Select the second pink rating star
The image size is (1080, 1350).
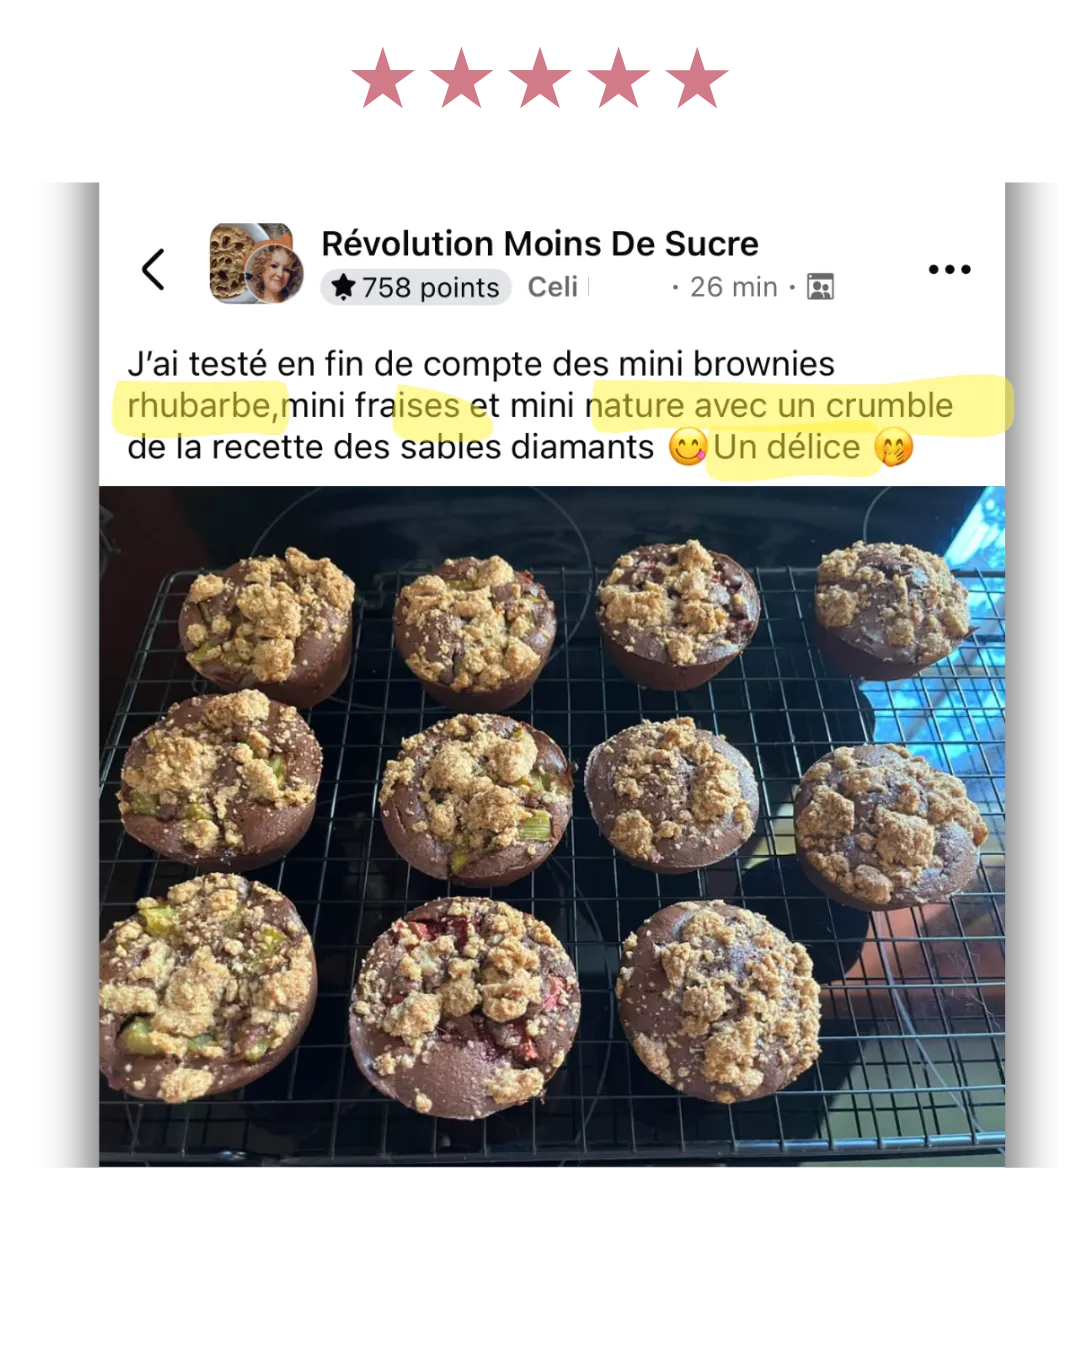pos(461,78)
